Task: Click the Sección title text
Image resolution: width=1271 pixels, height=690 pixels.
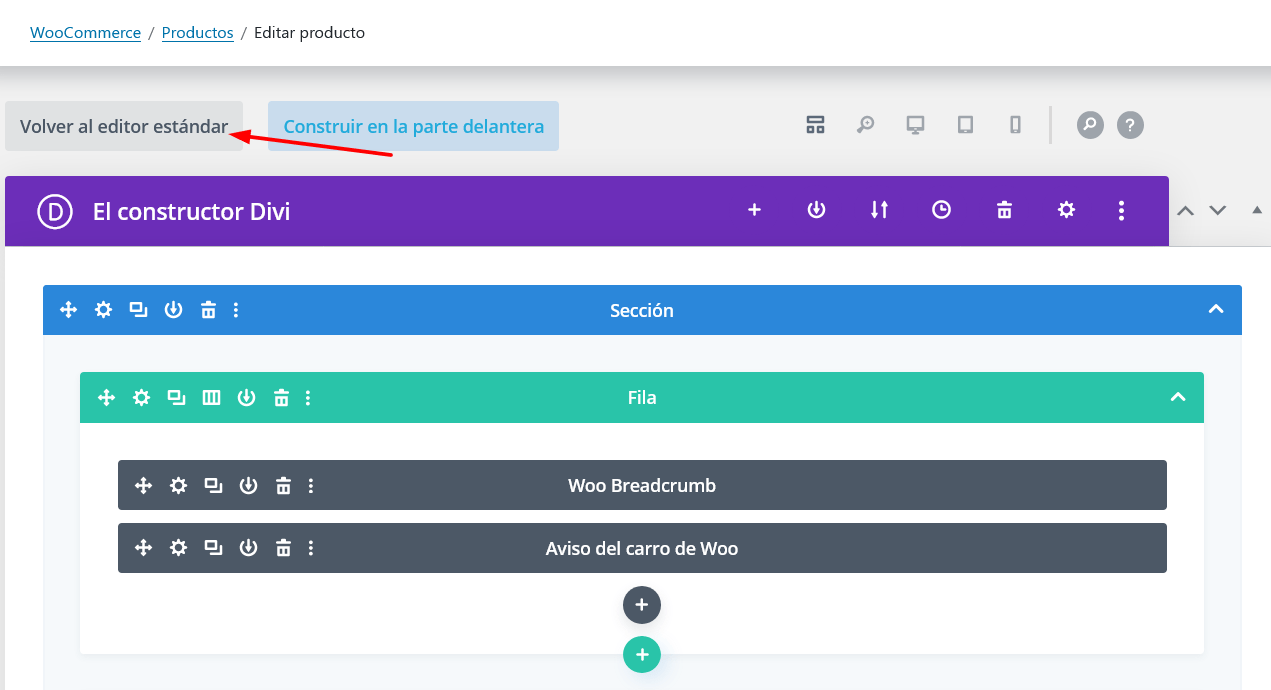Action: (642, 311)
